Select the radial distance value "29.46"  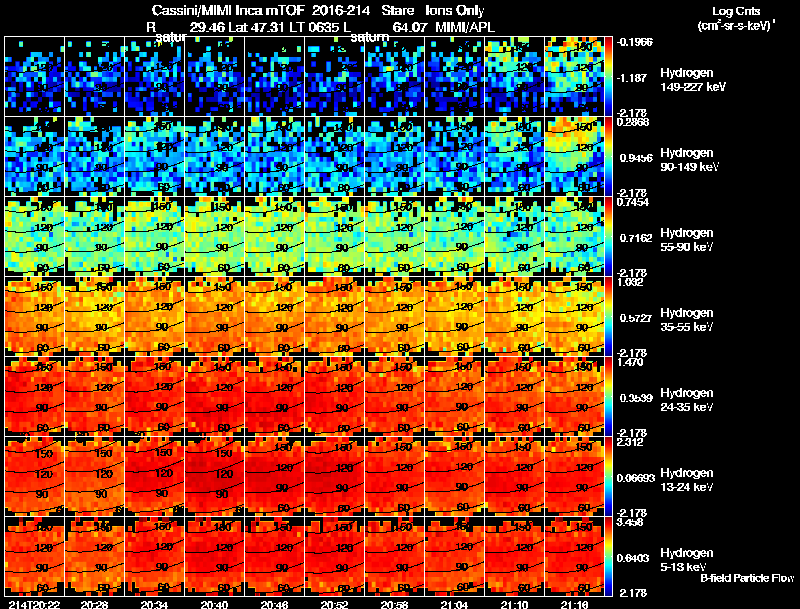pos(207,28)
